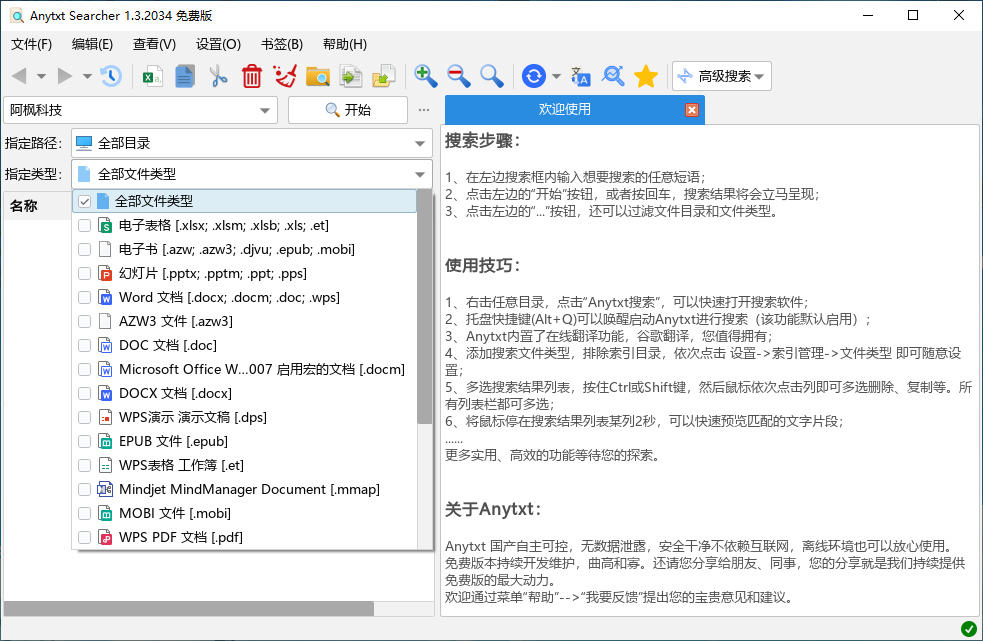Click the red trash delete icon

click(x=251, y=77)
